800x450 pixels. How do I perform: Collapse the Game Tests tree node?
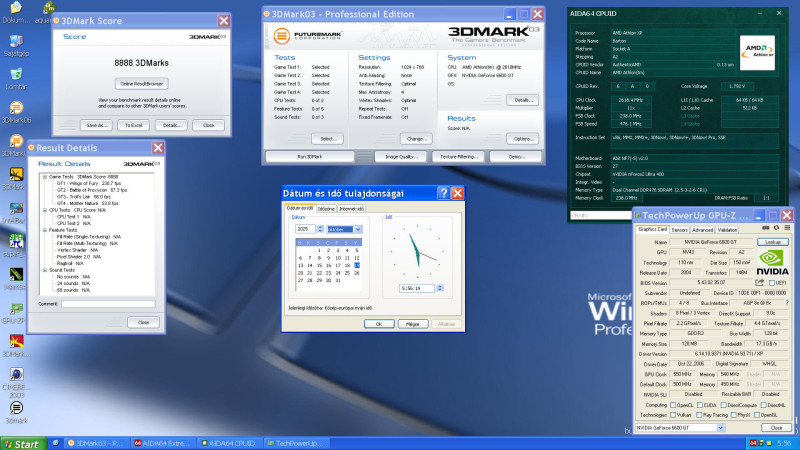coord(45,177)
